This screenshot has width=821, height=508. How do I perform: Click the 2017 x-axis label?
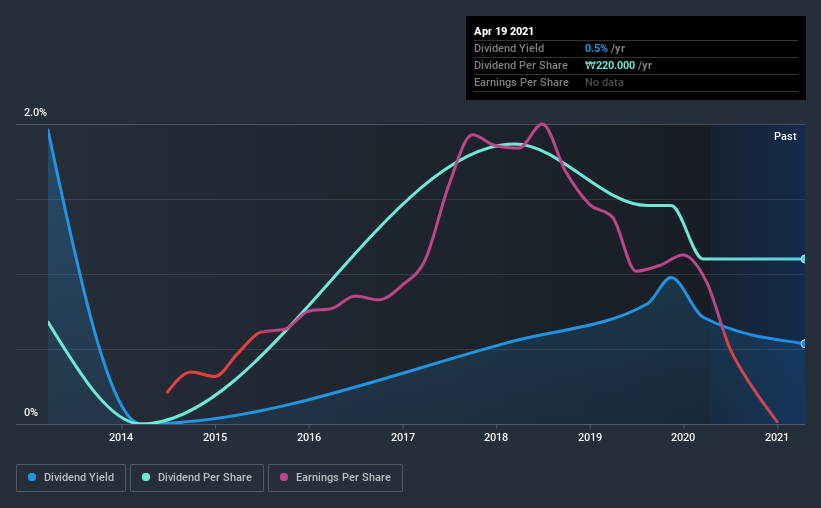coord(403,437)
